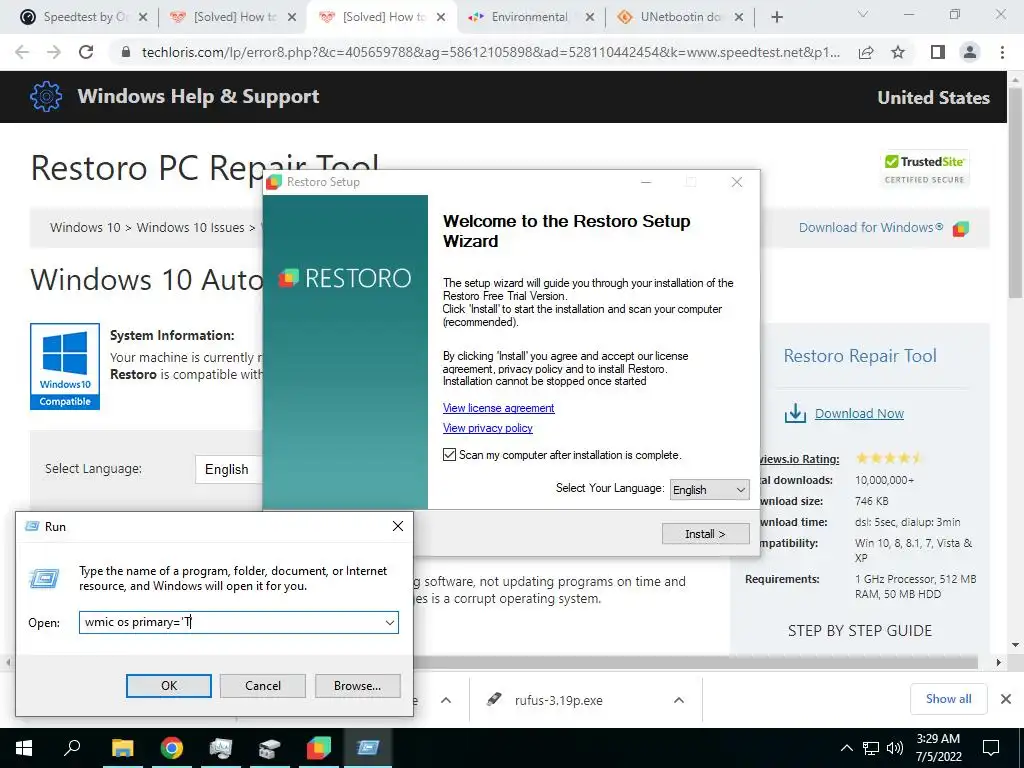Viewport: 1024px width, 768px height.
Task: Open Restoro app in taskbar
Action: (x=319, y=748)
